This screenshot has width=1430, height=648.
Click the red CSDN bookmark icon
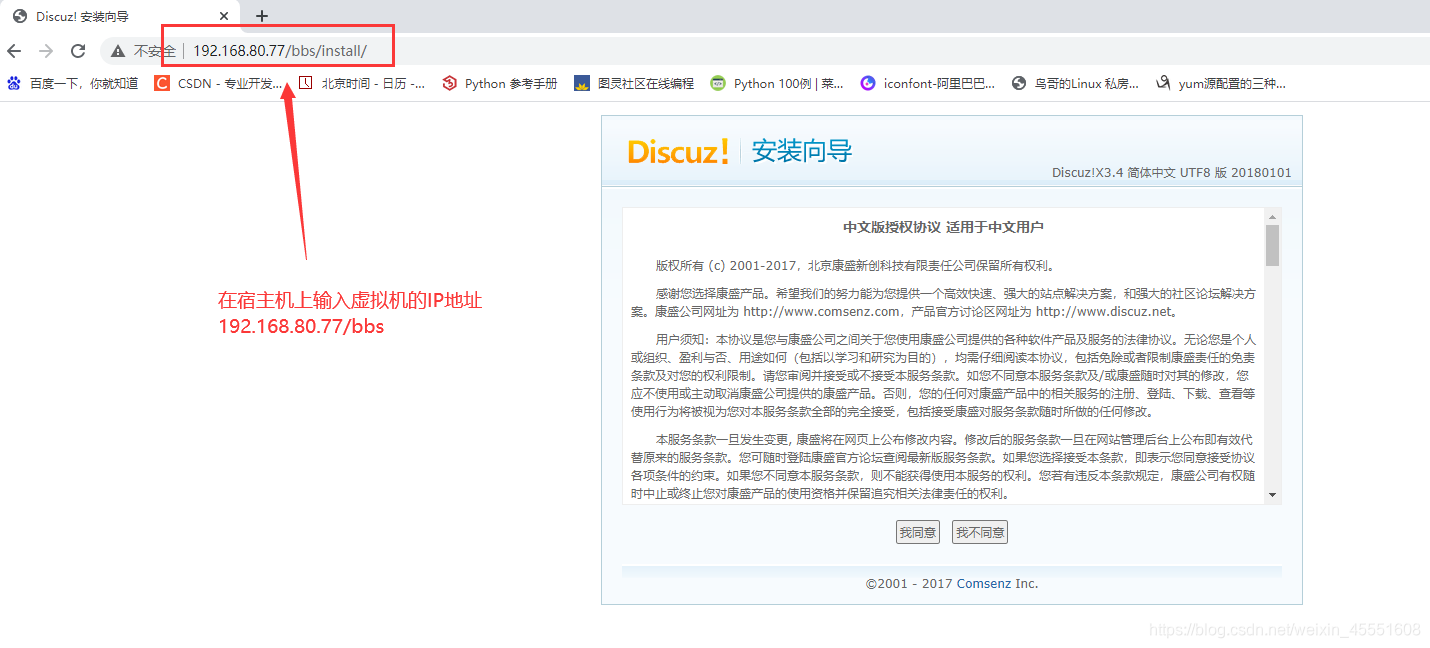point(162,84)
